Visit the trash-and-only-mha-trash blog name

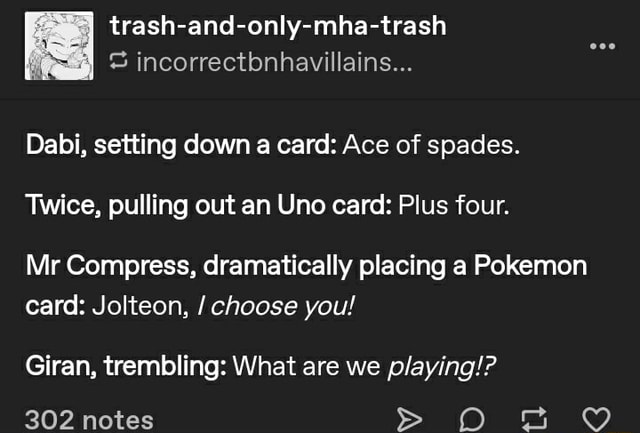278,25
